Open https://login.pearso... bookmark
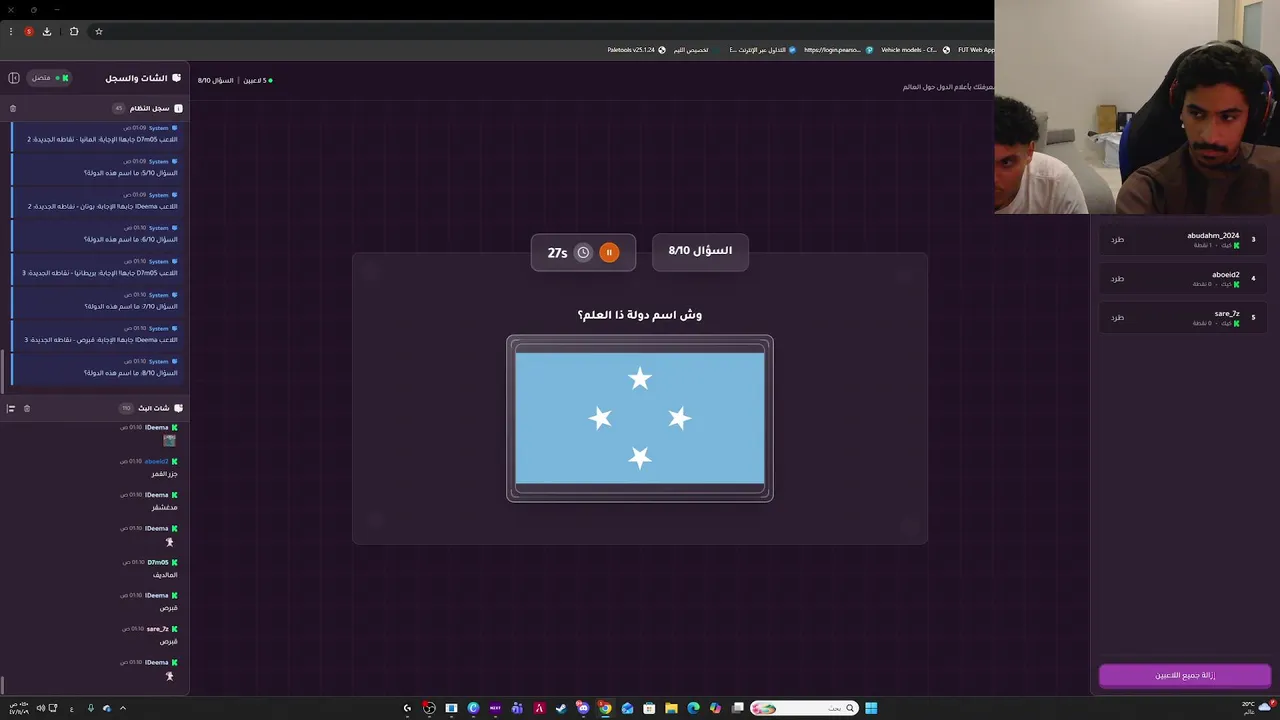The width and height of the screenshot is (1280, 720). tap(839, 50)
